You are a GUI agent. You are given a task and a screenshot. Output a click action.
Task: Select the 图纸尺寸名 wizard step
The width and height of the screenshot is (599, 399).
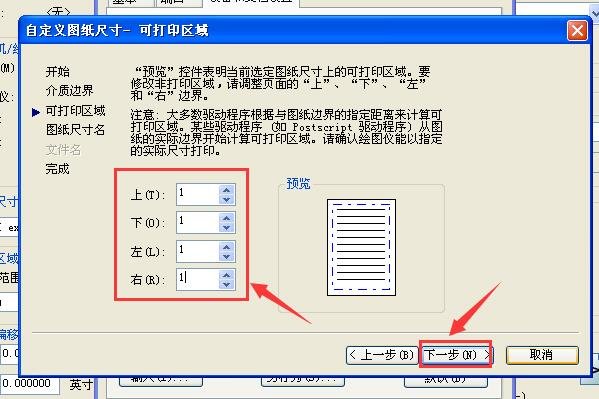(75, 130)
